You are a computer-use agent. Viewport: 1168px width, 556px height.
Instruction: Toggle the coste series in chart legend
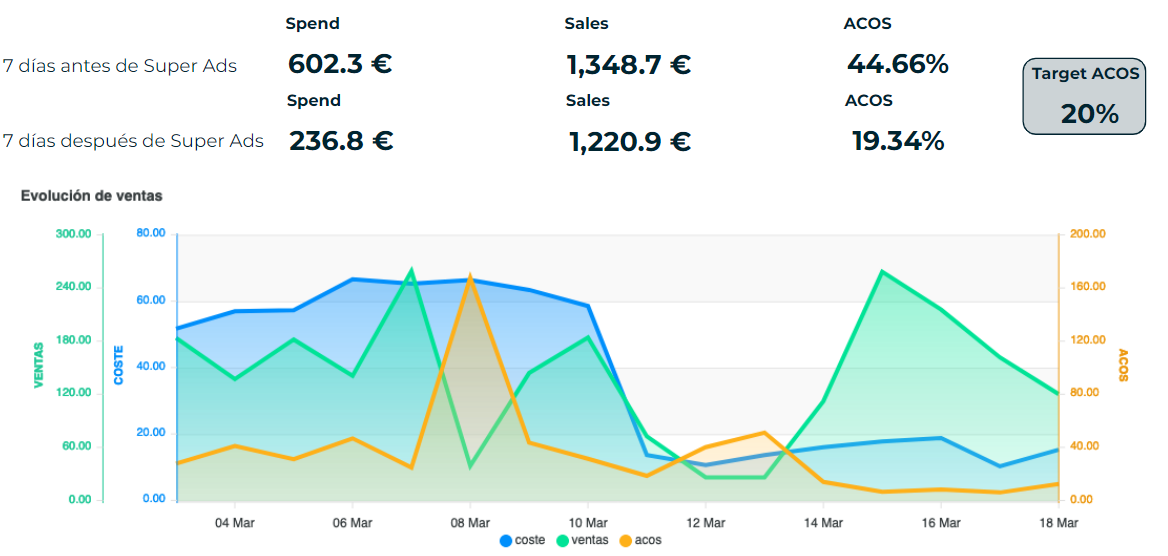522,540
